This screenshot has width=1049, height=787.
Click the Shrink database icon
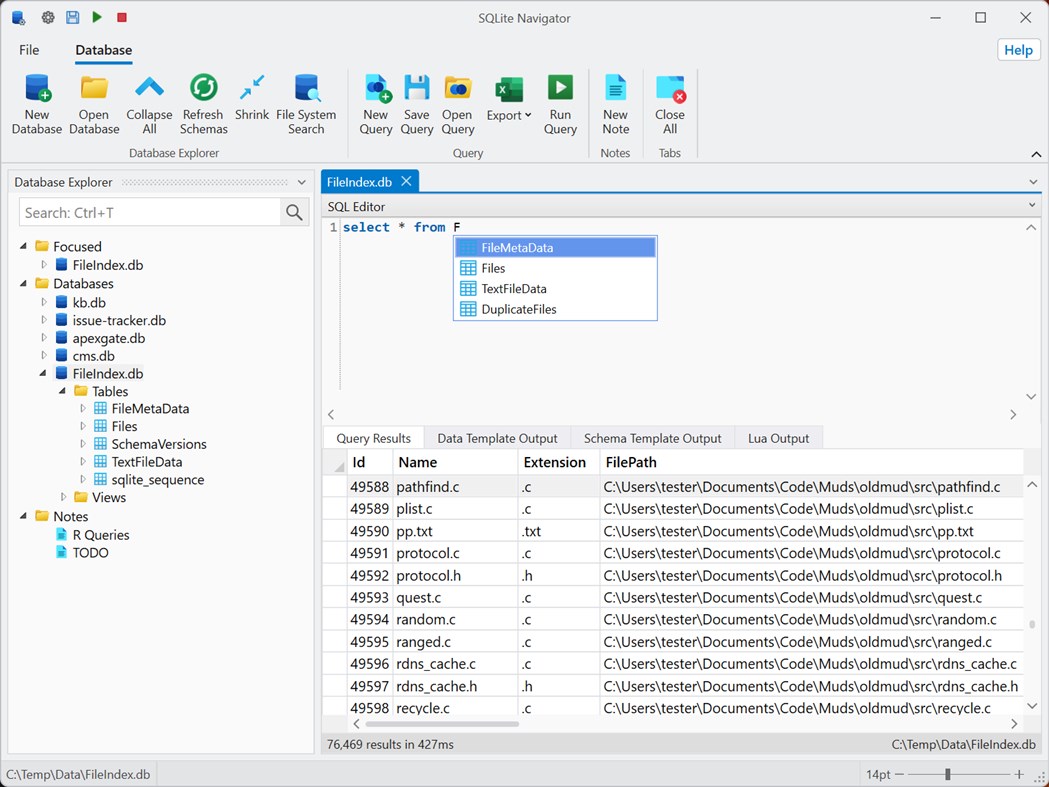point(252,88)
